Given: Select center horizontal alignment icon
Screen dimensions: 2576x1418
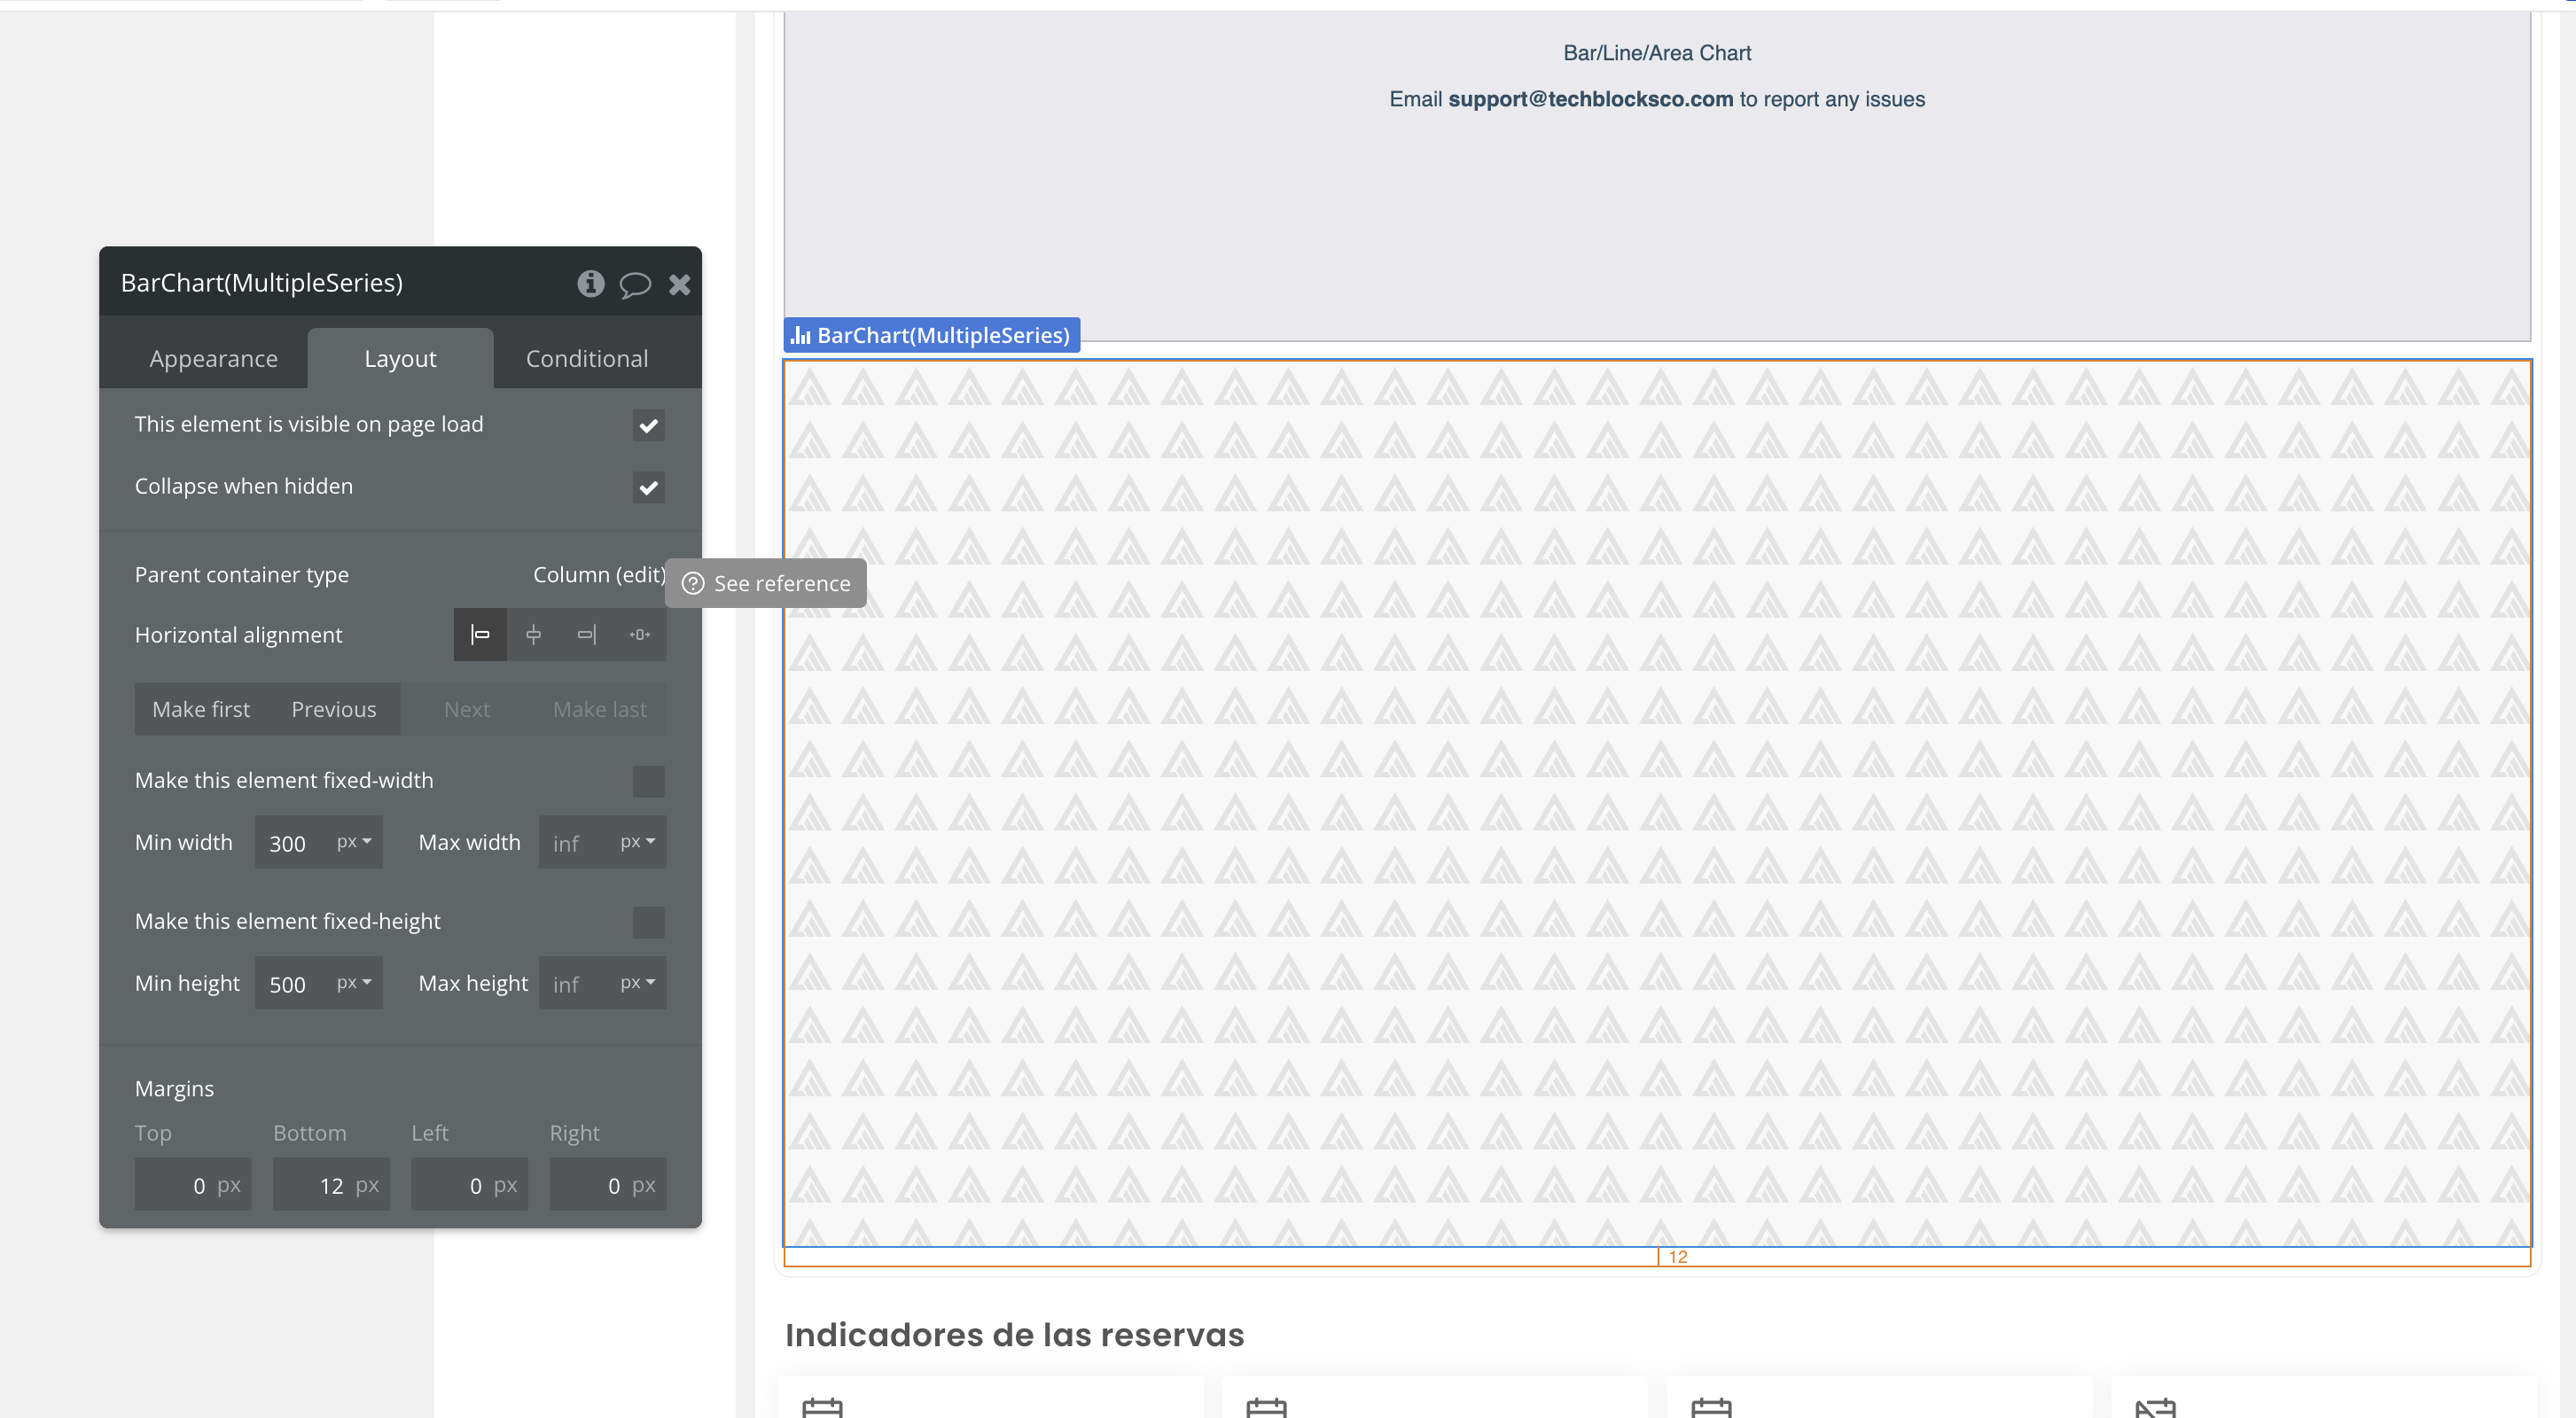Looking at the screenshot, I should [533, 635].
